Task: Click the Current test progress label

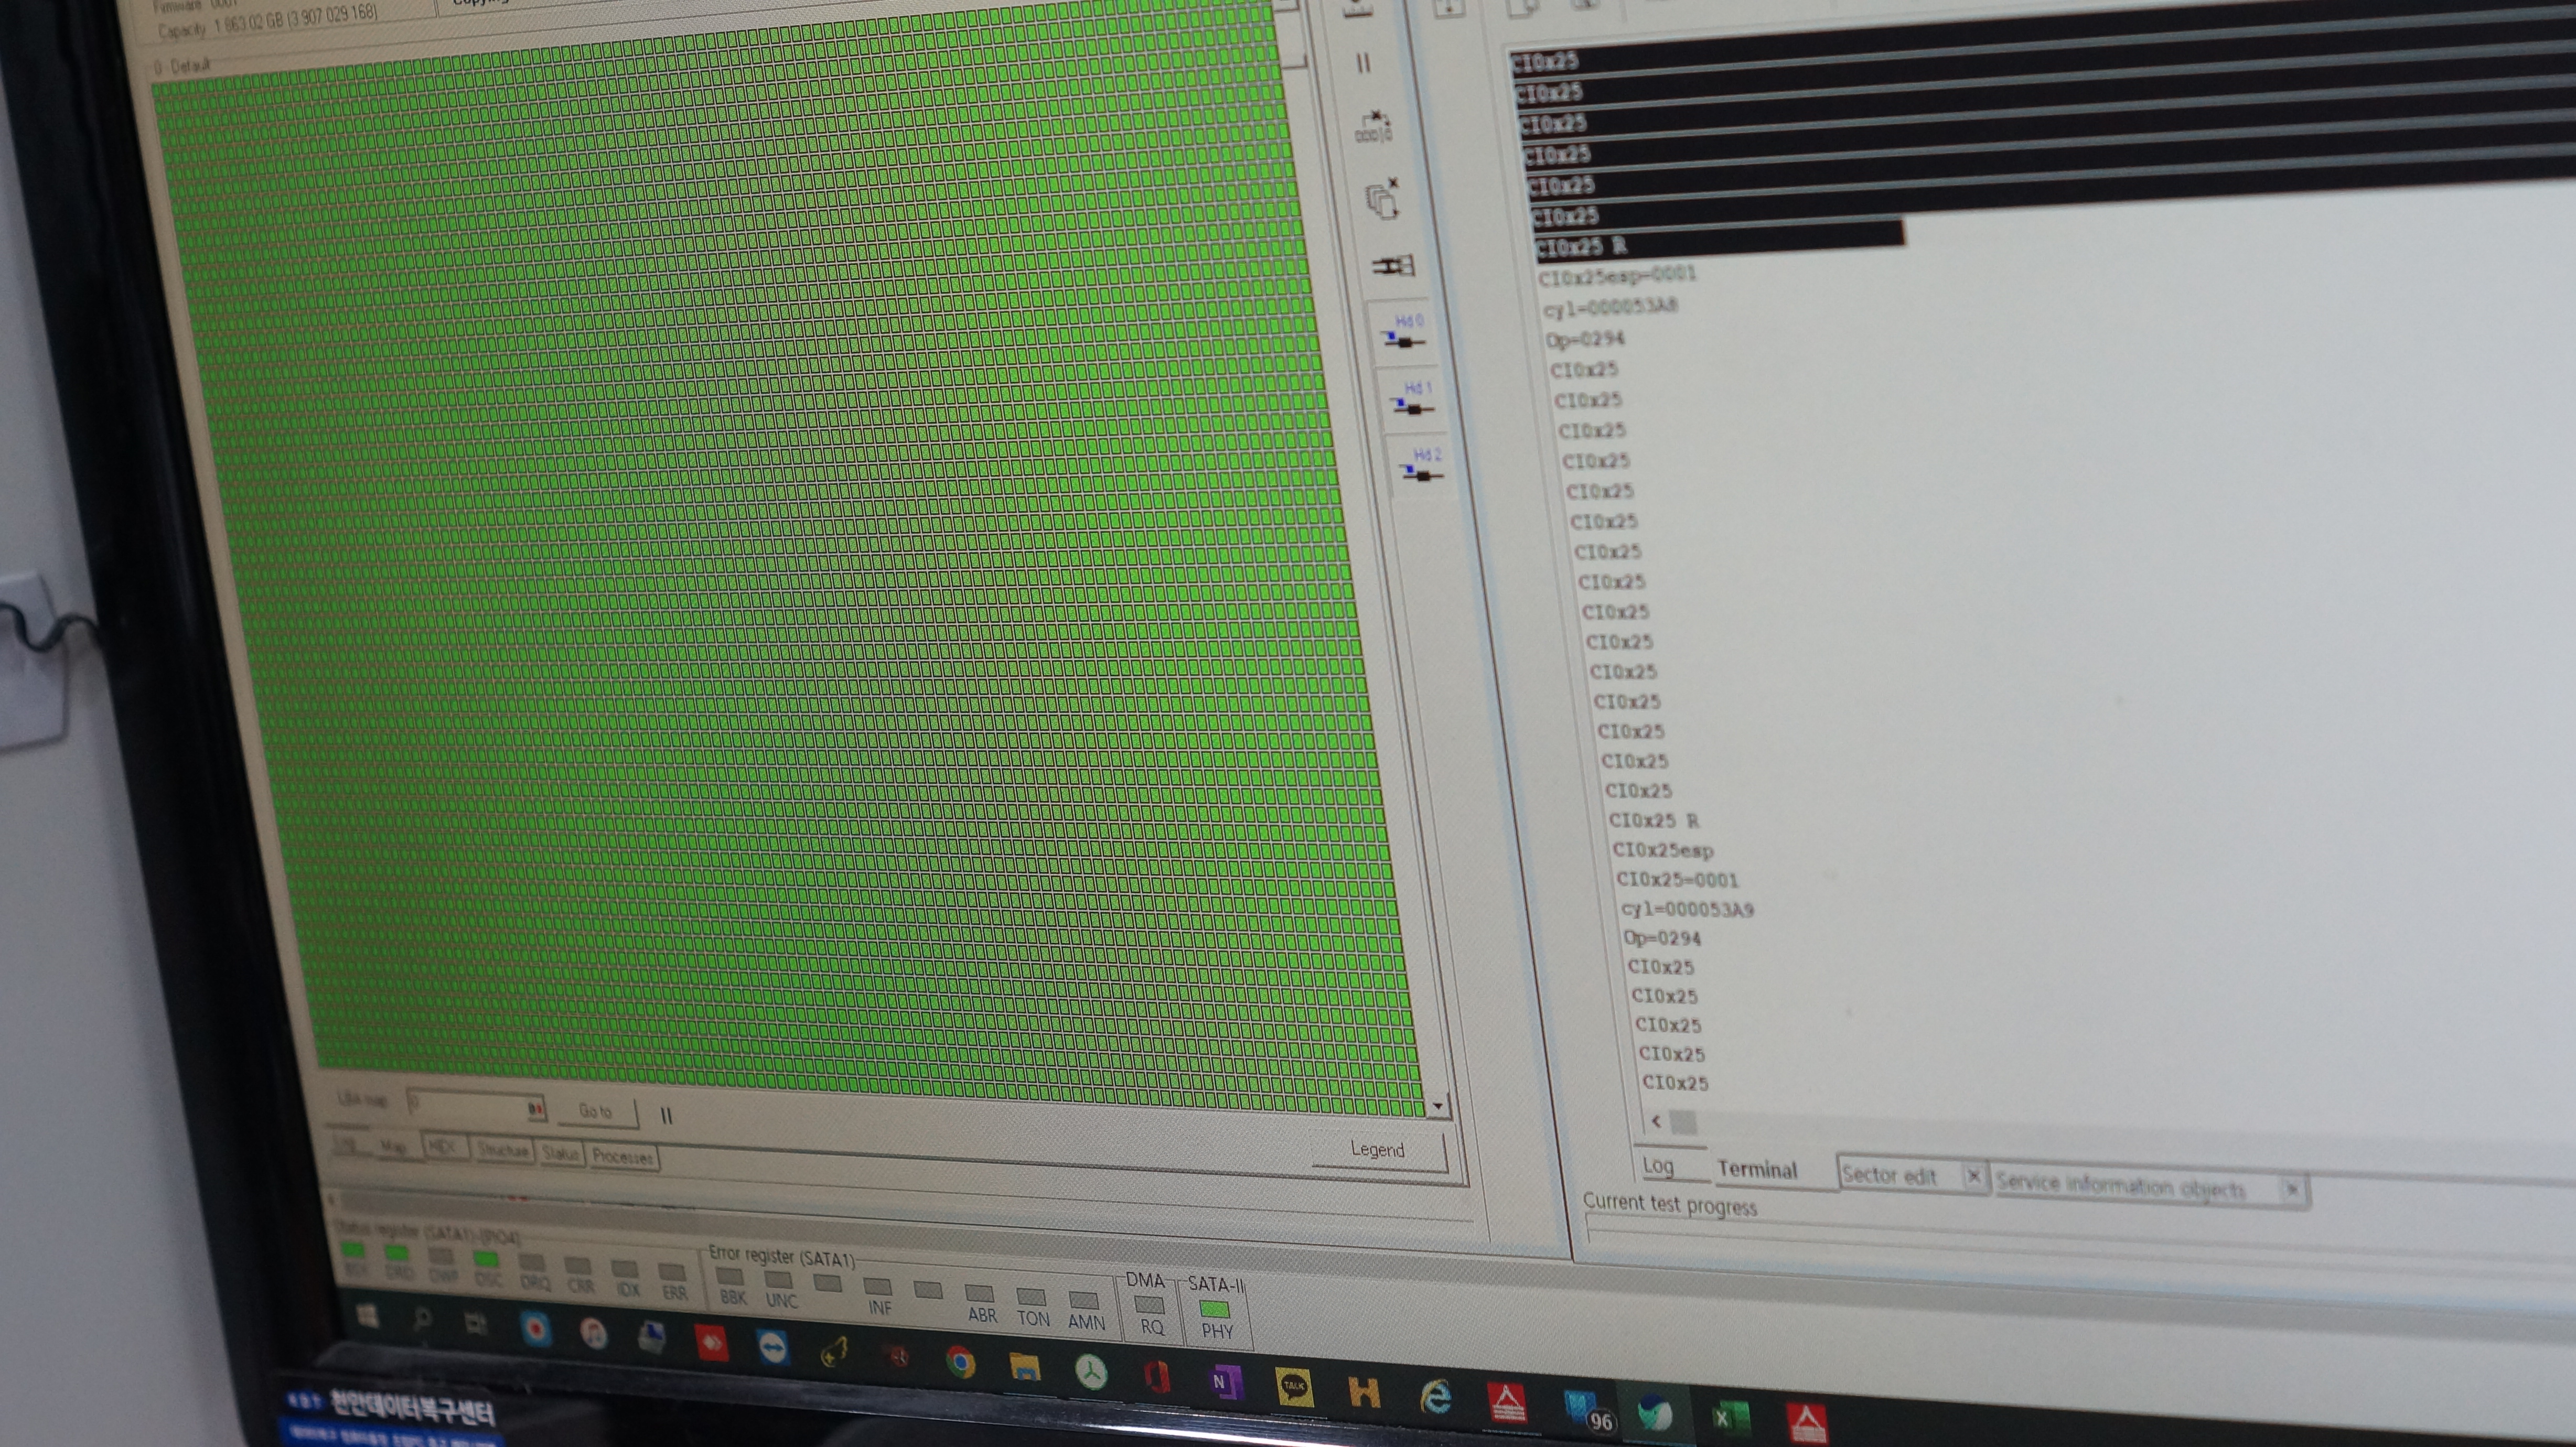Action: 1669,1204
